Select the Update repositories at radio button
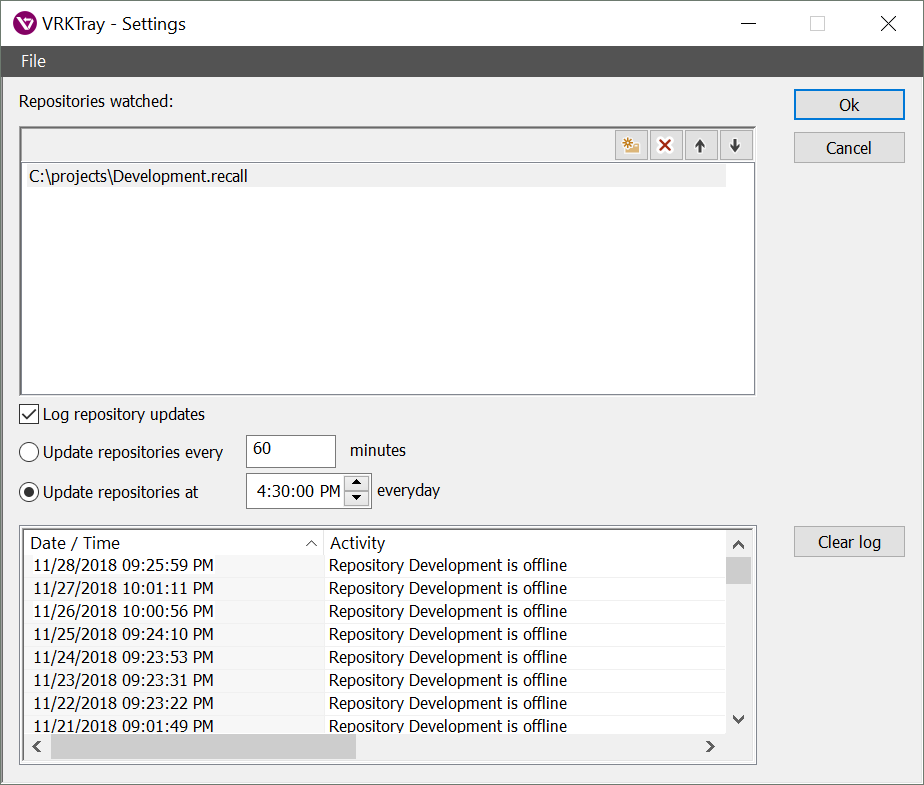 29,492
